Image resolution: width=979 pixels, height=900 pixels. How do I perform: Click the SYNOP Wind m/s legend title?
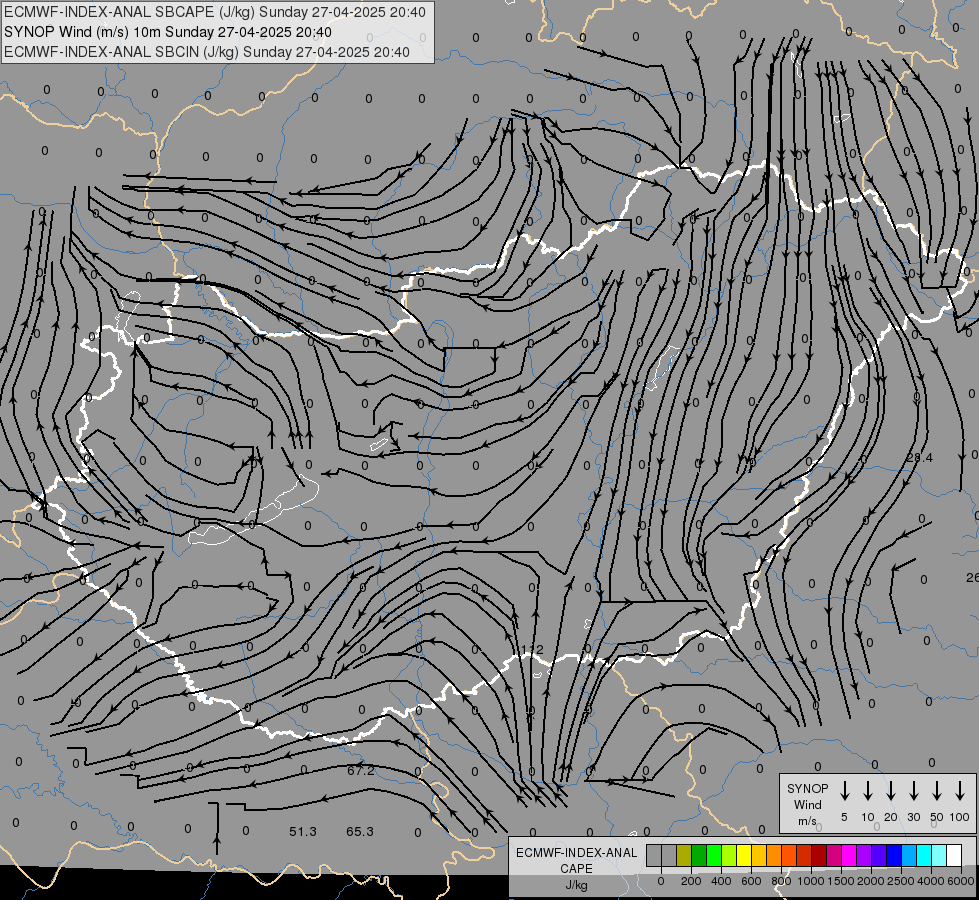coord(807,804)
